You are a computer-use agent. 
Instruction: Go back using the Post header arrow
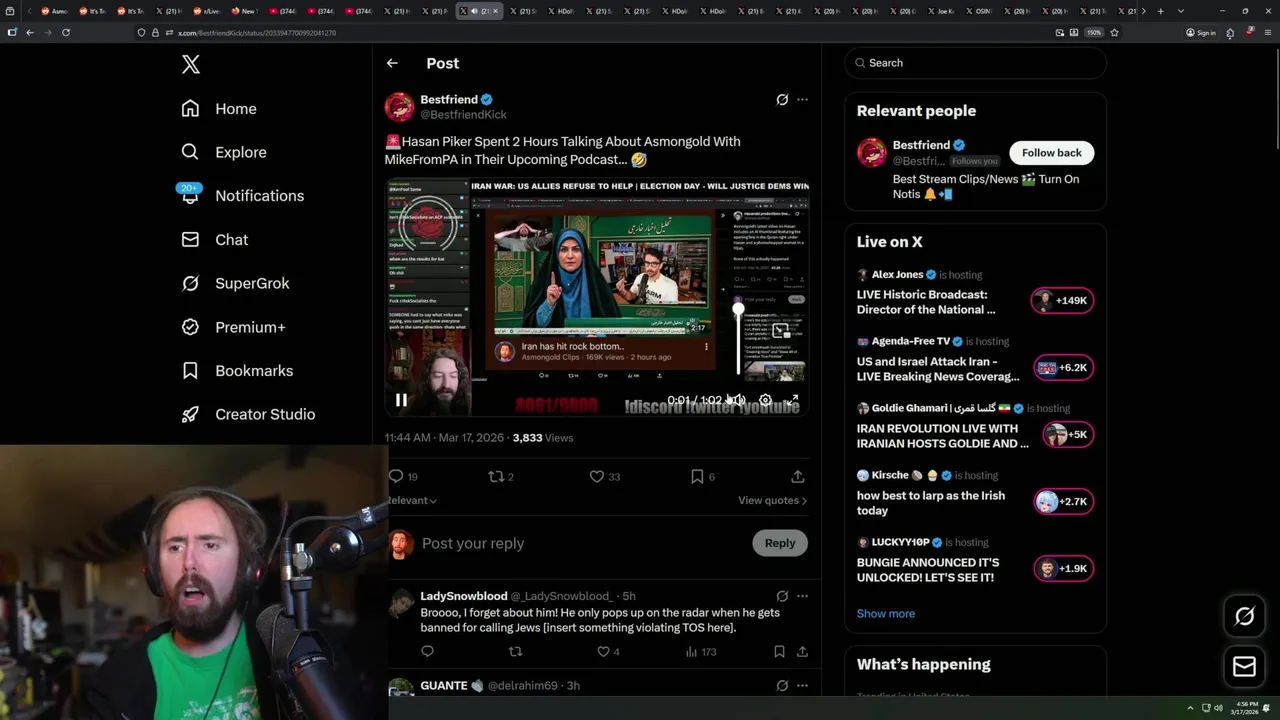[x=392, y=63]
